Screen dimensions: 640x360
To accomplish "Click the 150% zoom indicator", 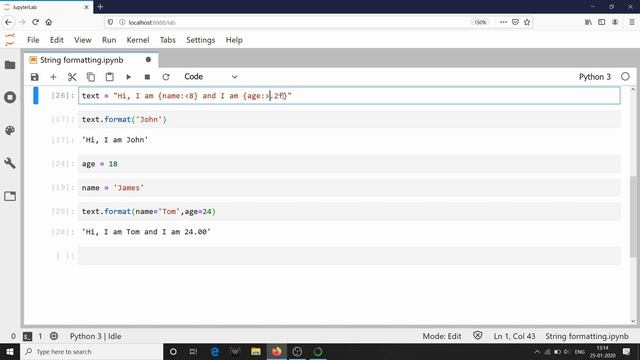I will [480, 22].
